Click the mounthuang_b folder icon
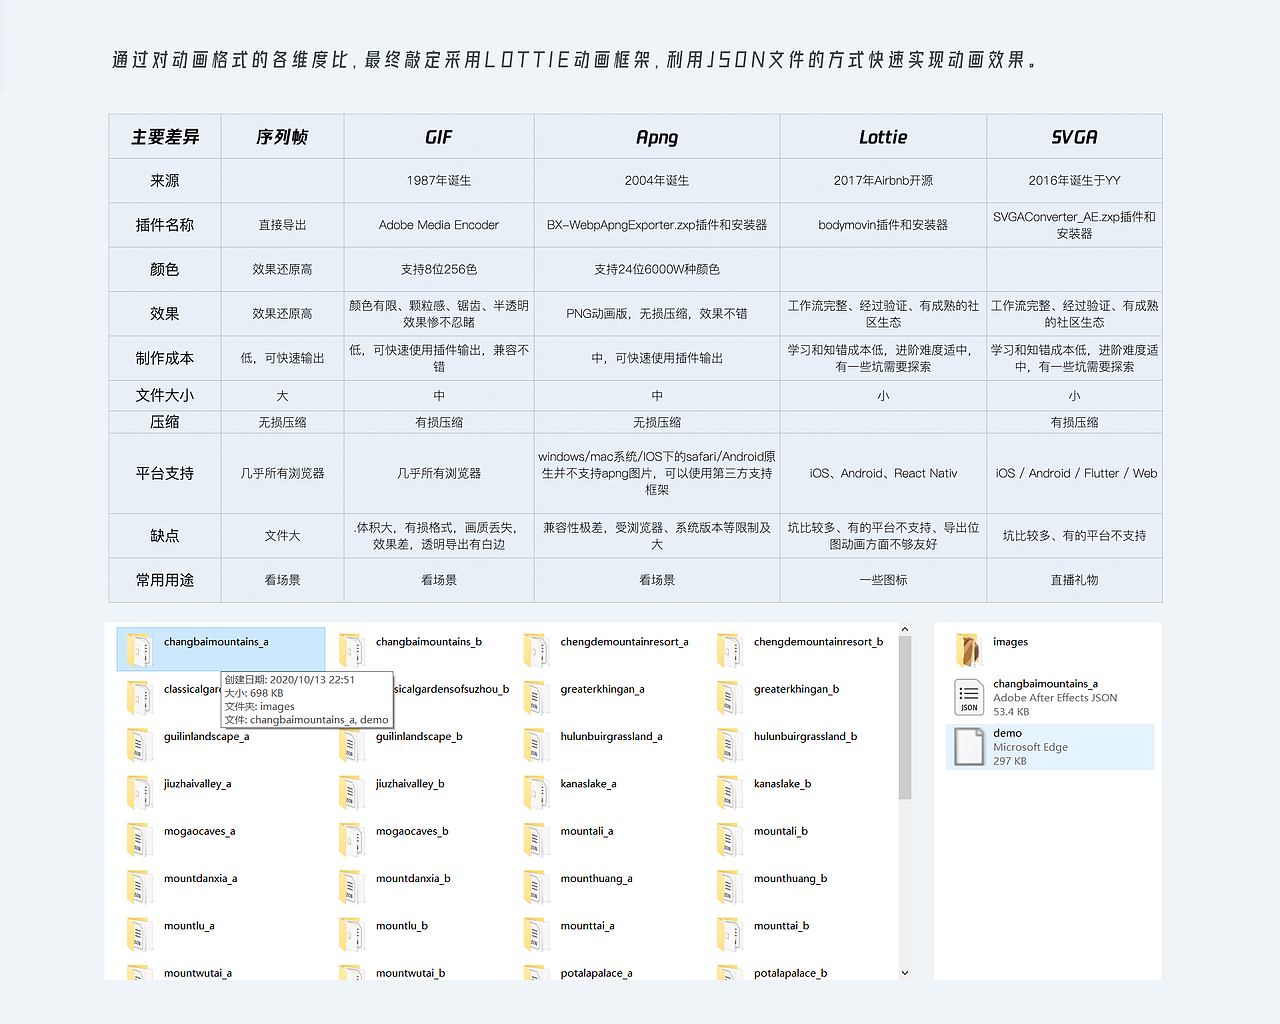Image resolution: width=1280 pixels, height=1024 pixels. pos(729,886)
